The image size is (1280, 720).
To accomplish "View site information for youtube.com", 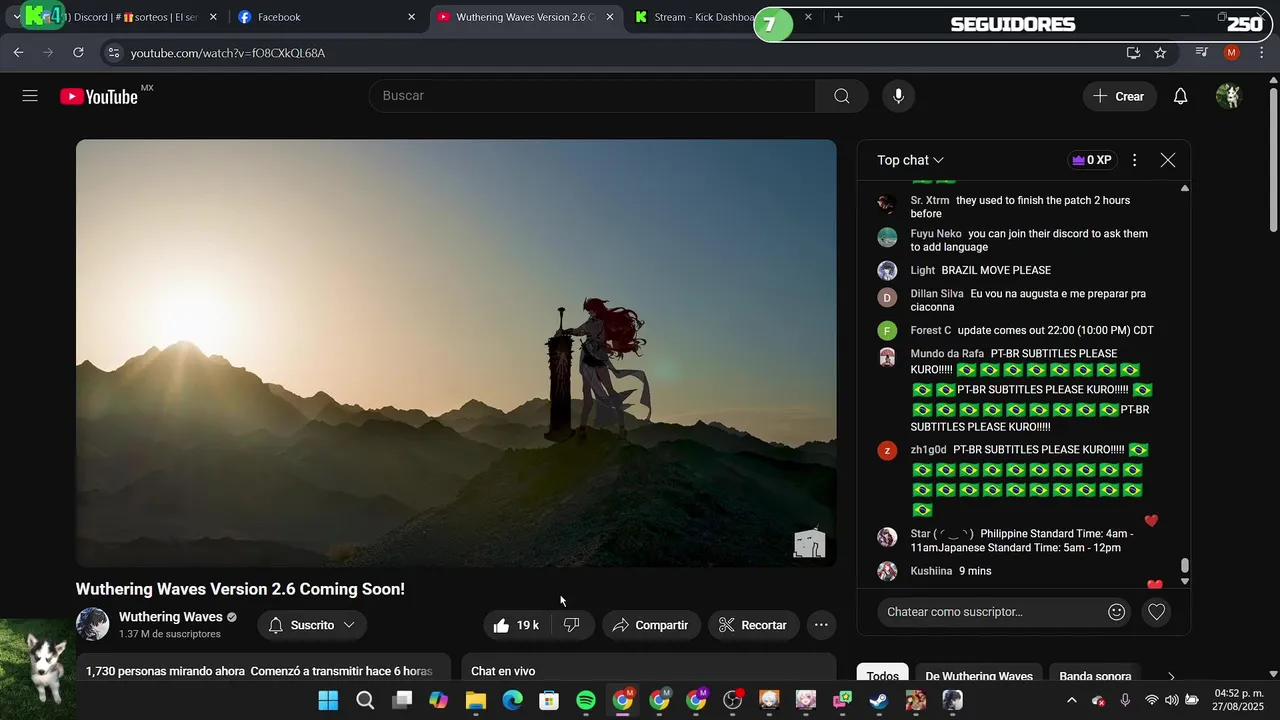I will tap(113, 53).
